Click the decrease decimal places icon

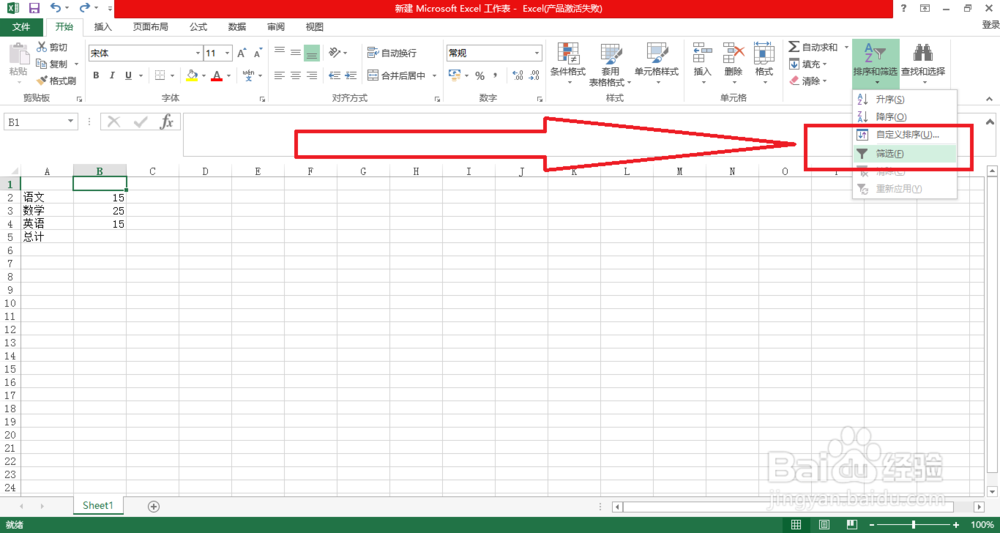(534, 76)
